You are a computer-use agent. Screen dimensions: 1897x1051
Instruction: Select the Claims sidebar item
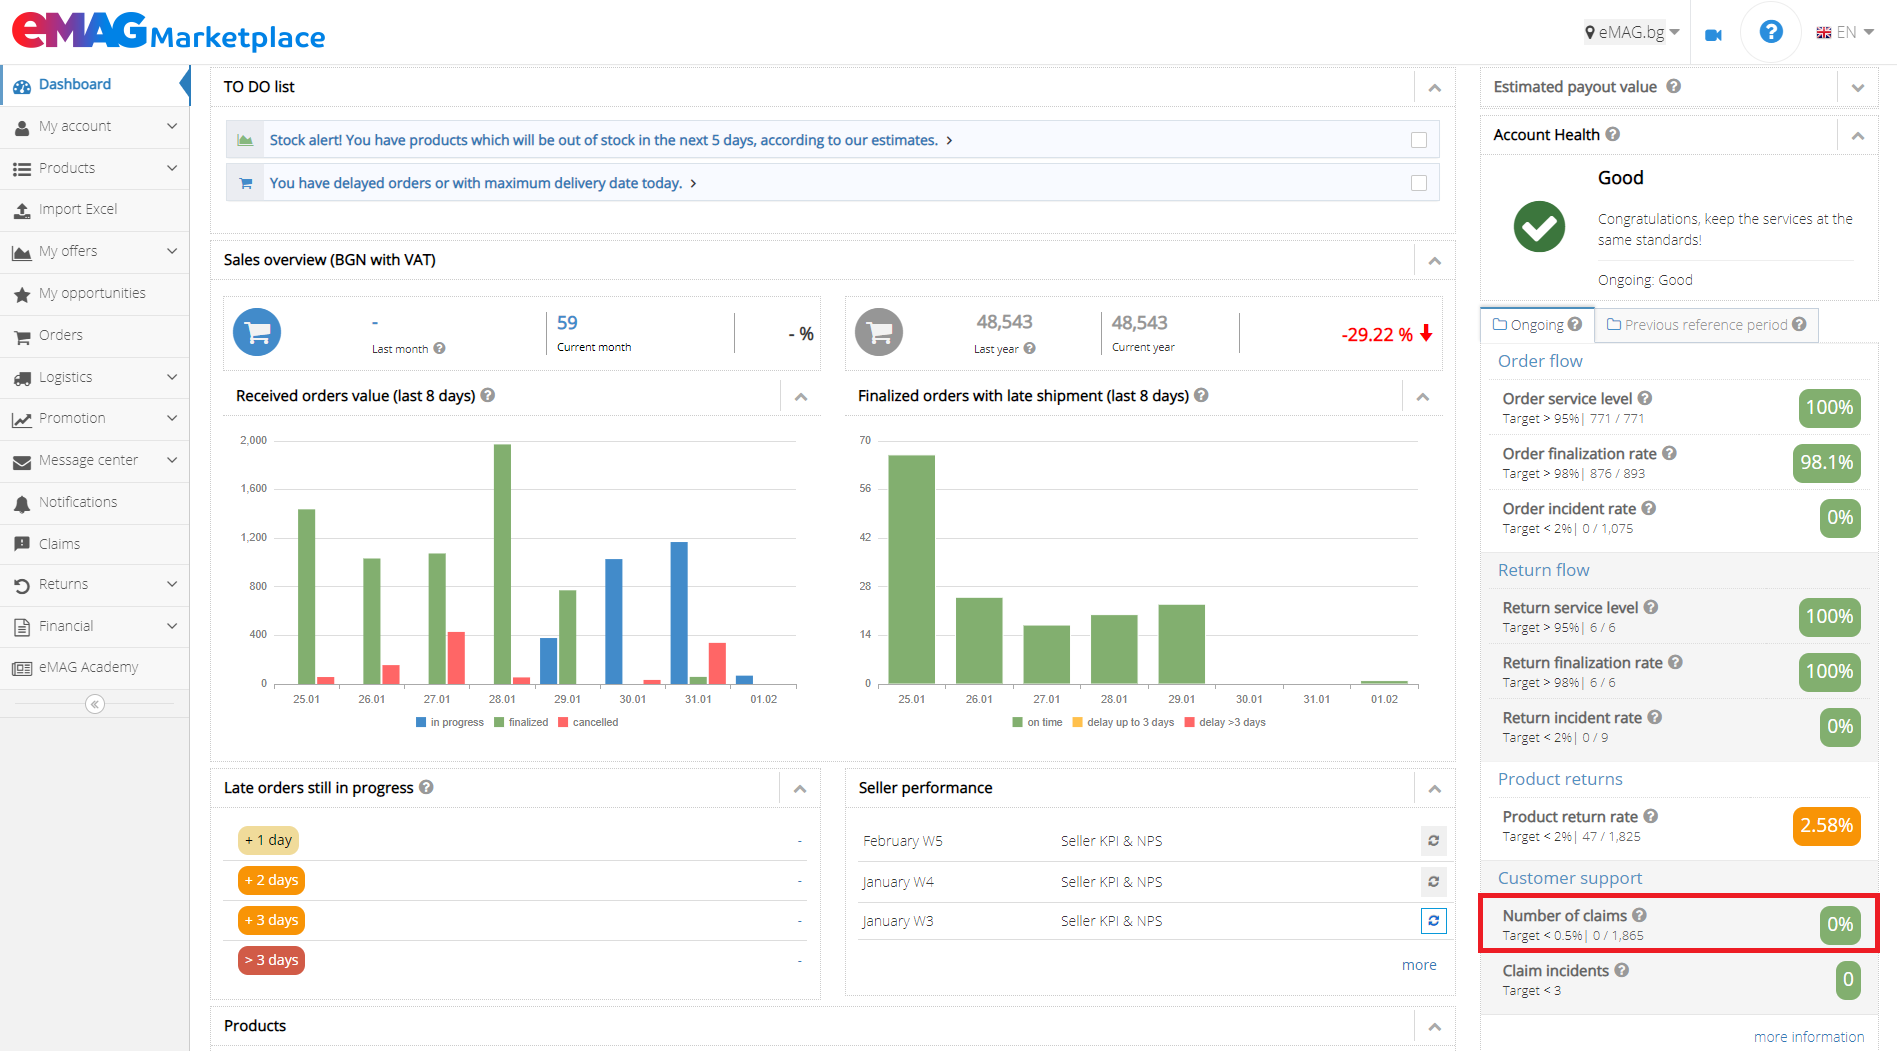[60, 543]
